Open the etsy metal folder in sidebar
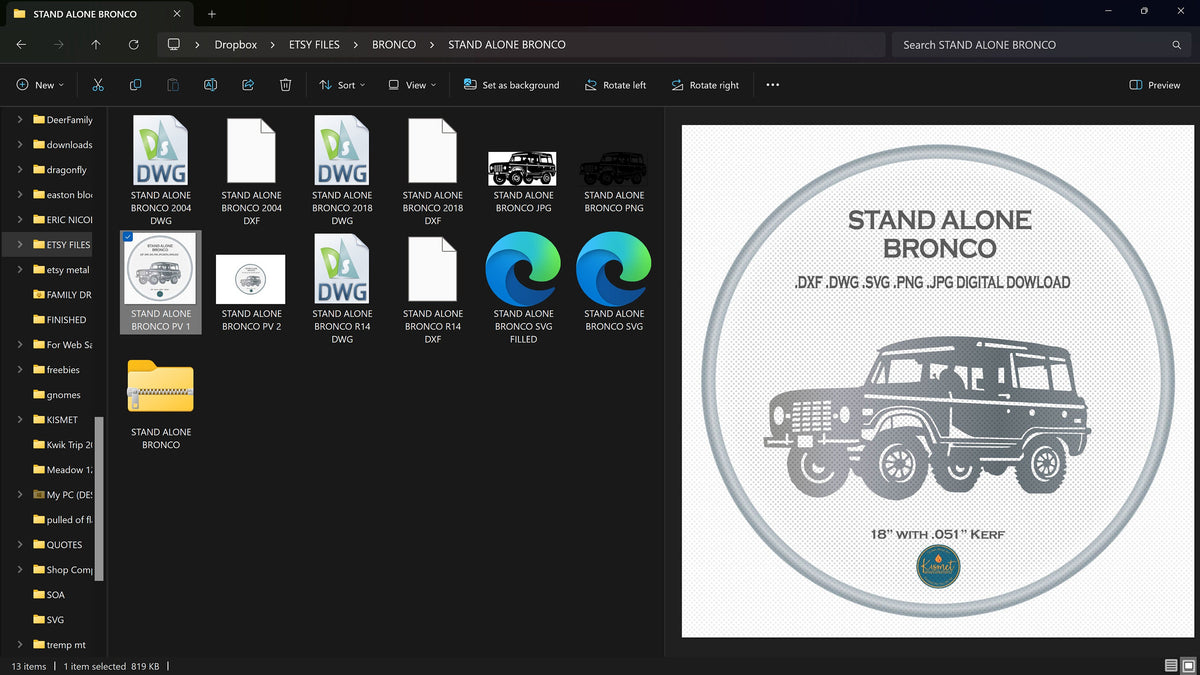 pos(62,269)
